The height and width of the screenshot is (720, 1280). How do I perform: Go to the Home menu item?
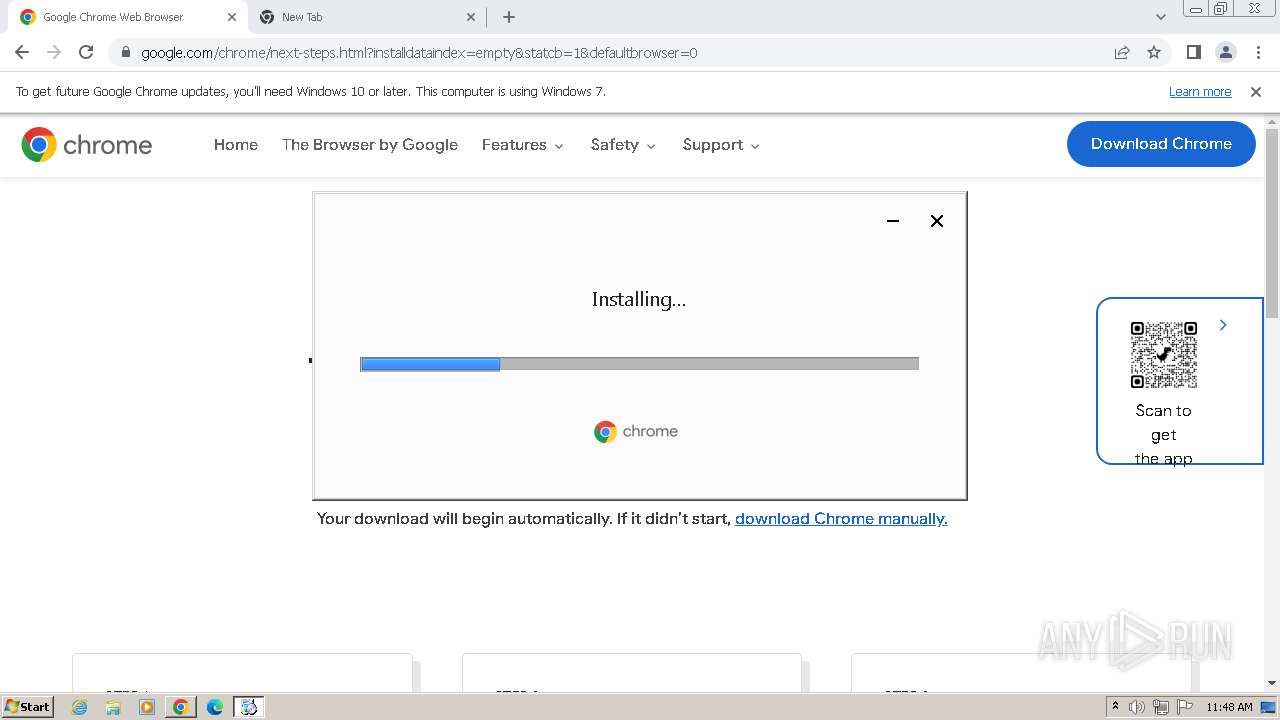coord(236,145)
